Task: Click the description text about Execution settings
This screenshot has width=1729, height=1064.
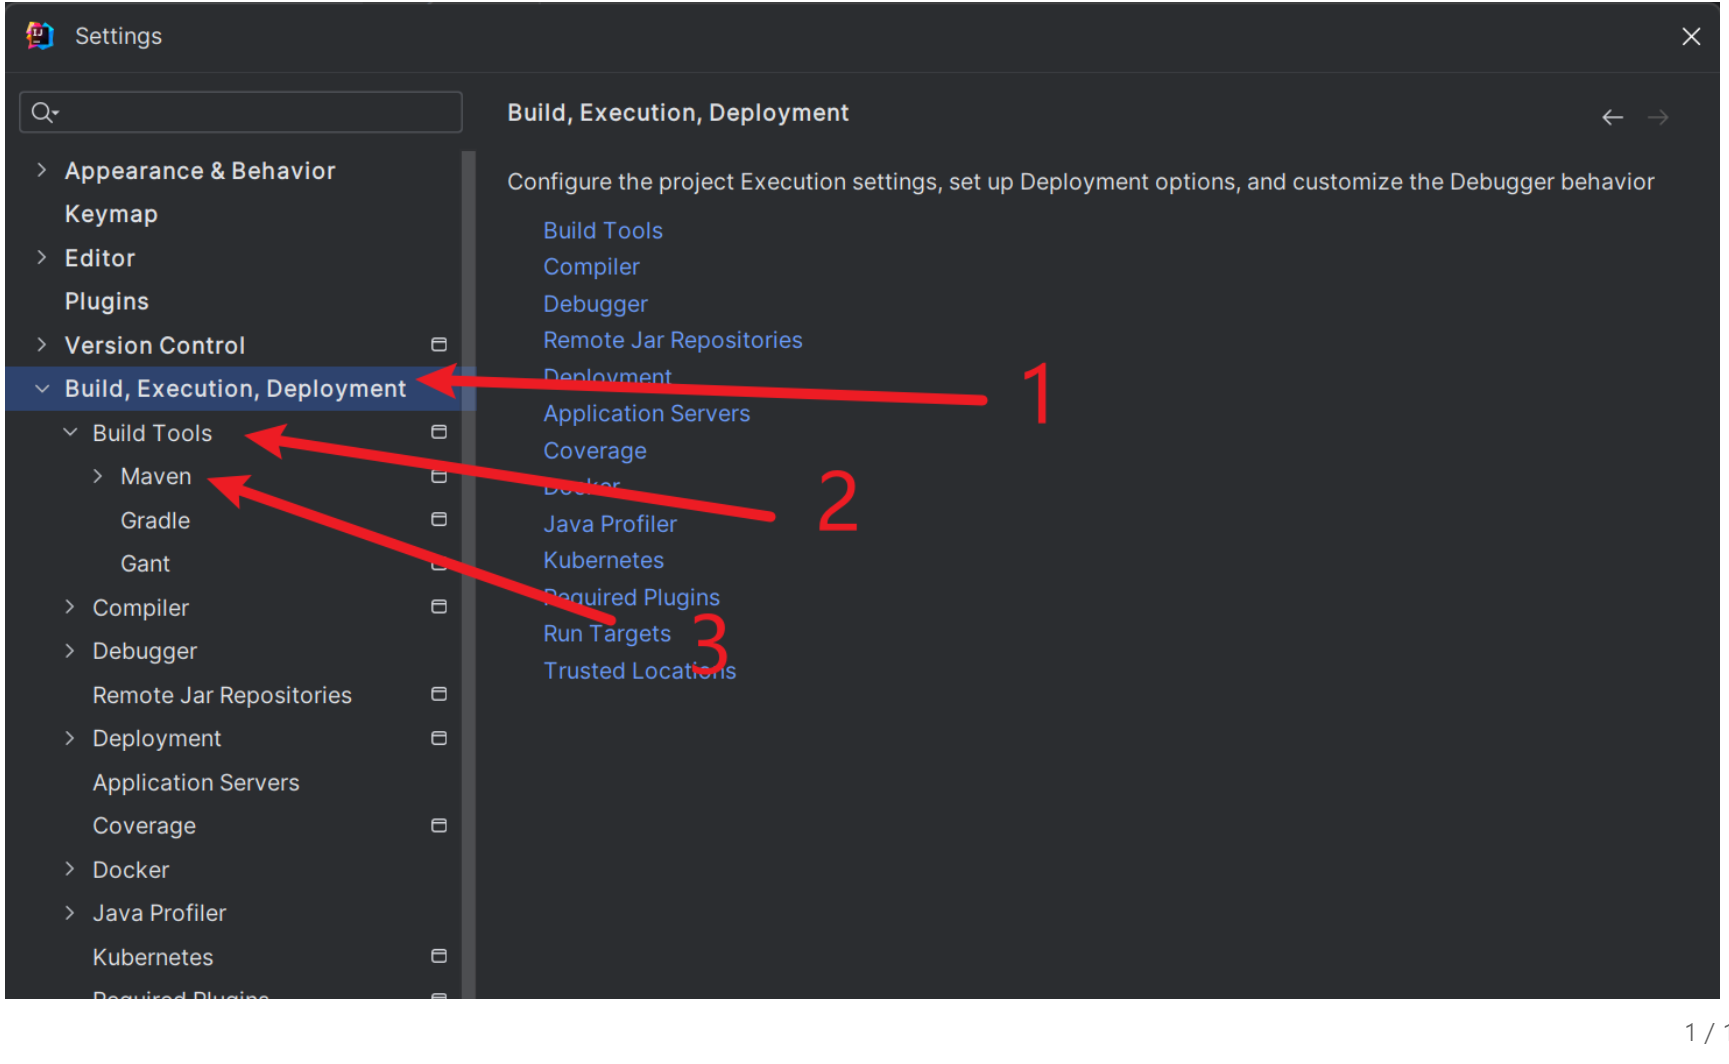Action: click(x=1081, y=182)
